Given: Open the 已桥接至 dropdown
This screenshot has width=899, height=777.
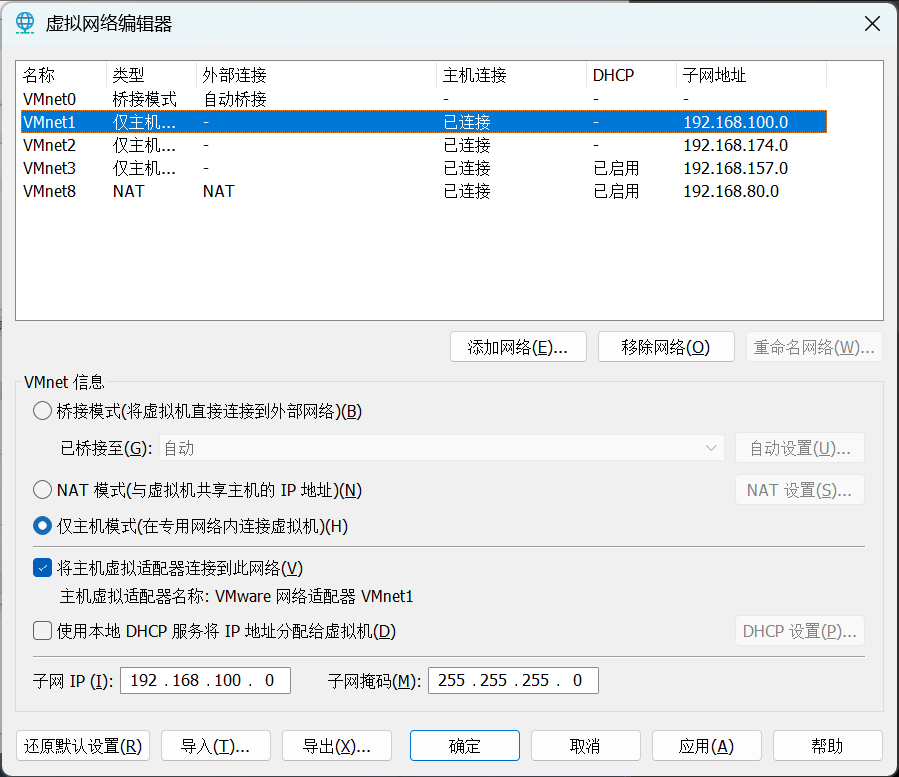Looking at the screenshot, I should [442, 448].
